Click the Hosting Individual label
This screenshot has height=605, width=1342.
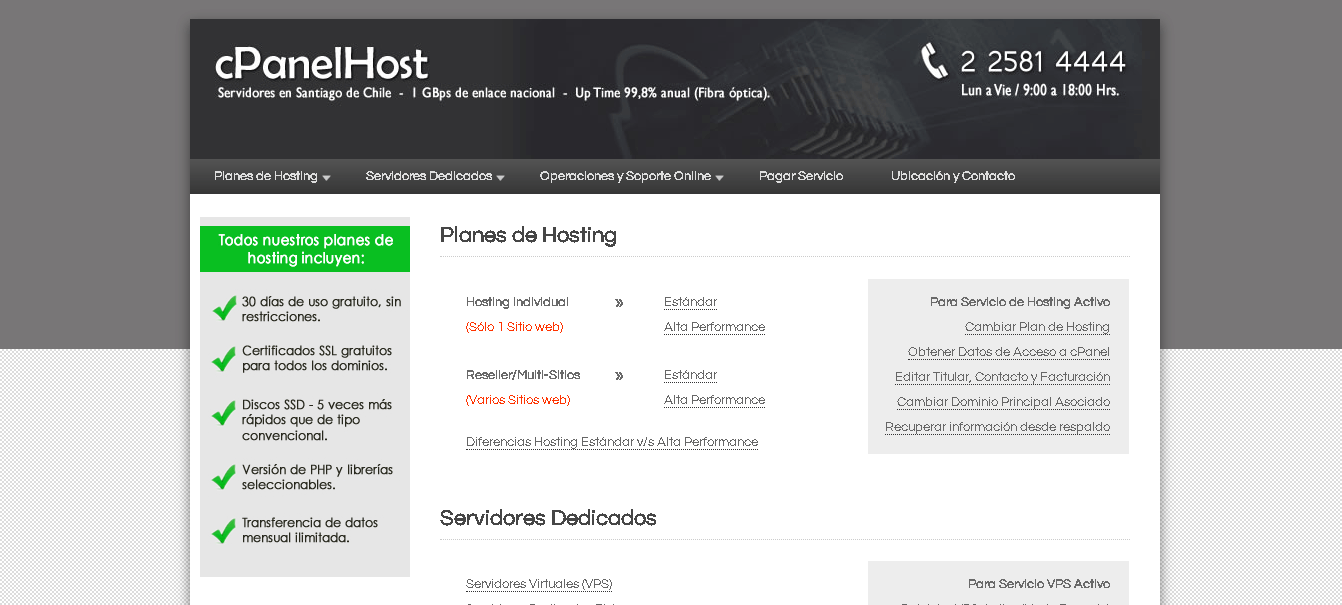tap(517, 302)
